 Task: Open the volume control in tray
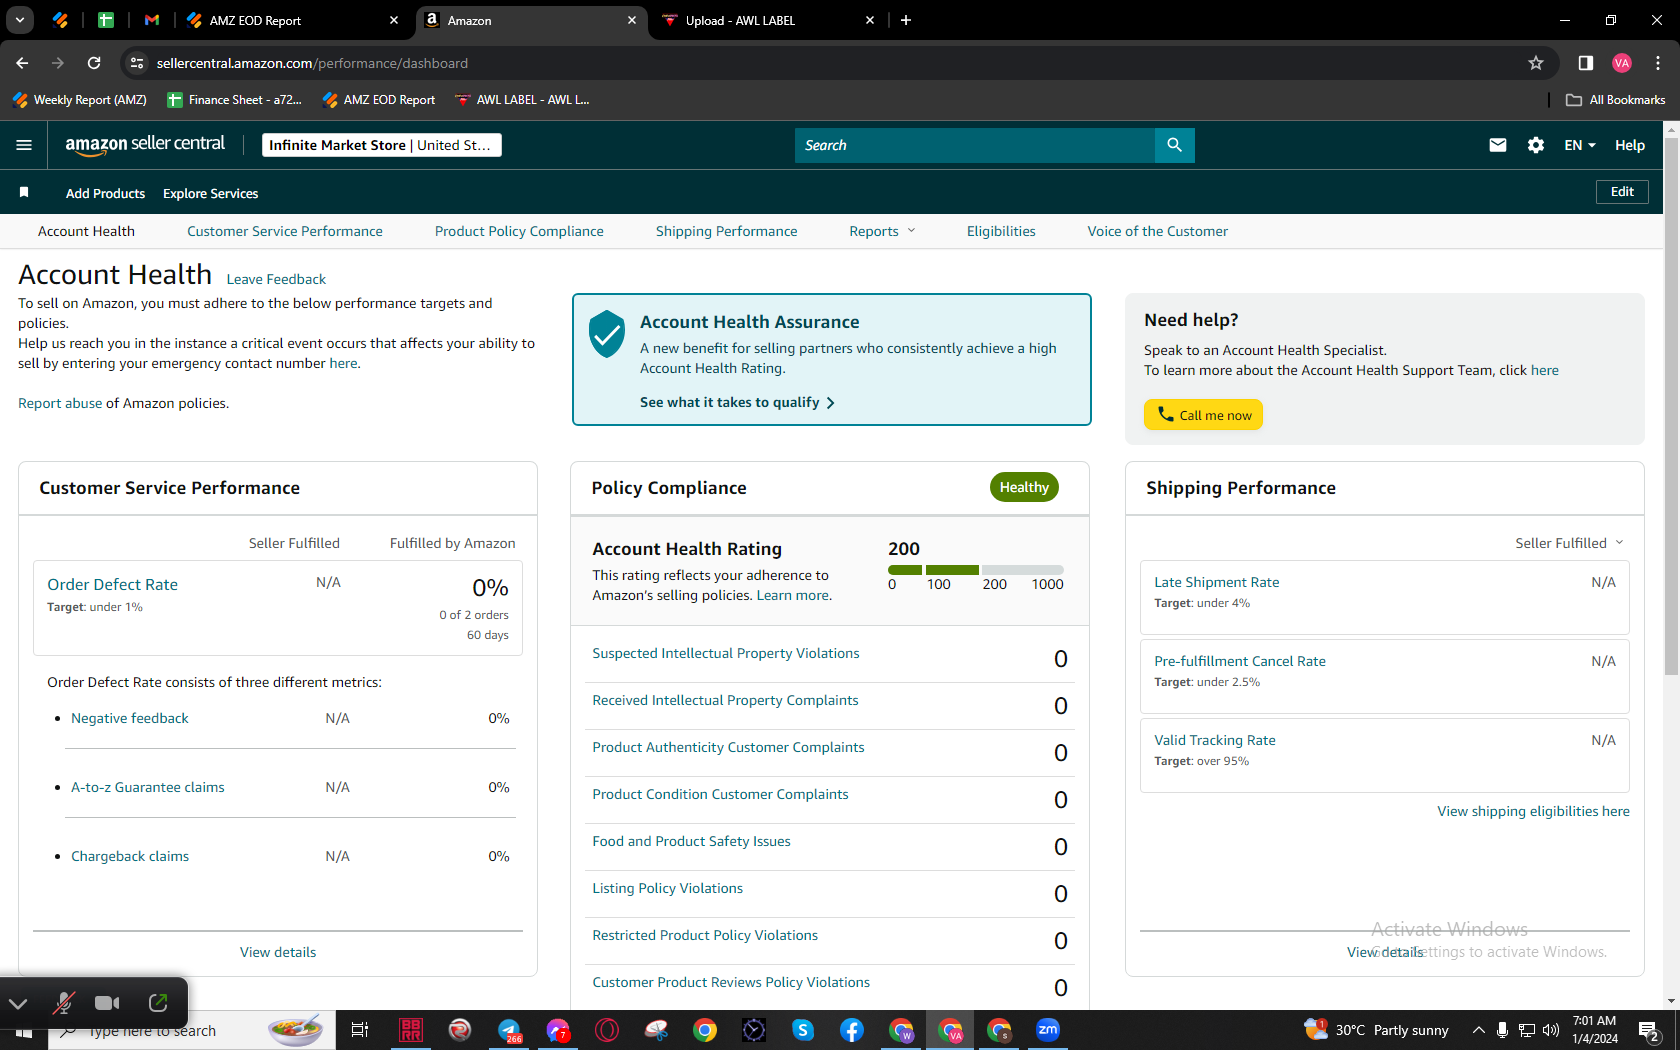[1551, 1030]
